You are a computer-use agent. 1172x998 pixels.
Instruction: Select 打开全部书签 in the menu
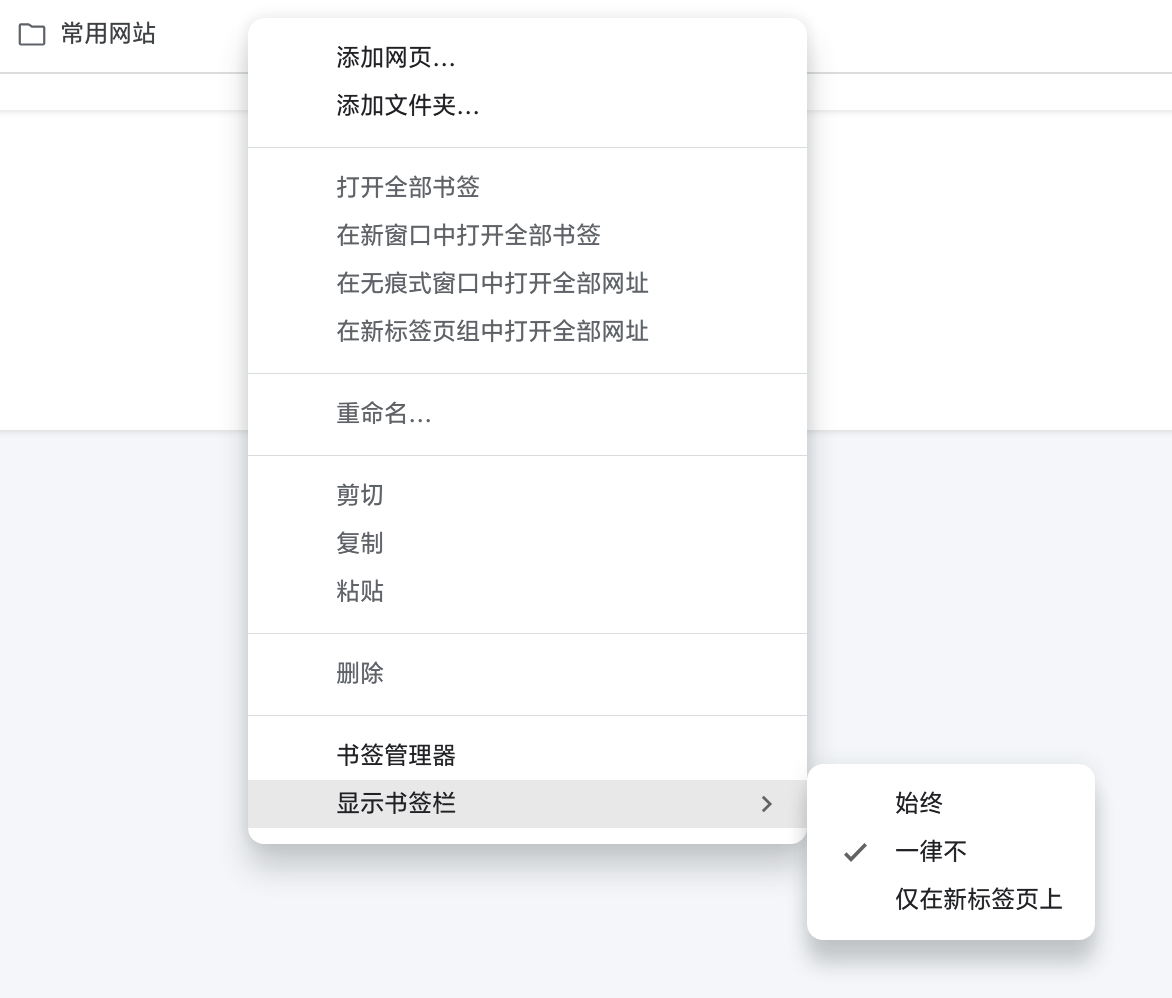click(x=527, y=187)
